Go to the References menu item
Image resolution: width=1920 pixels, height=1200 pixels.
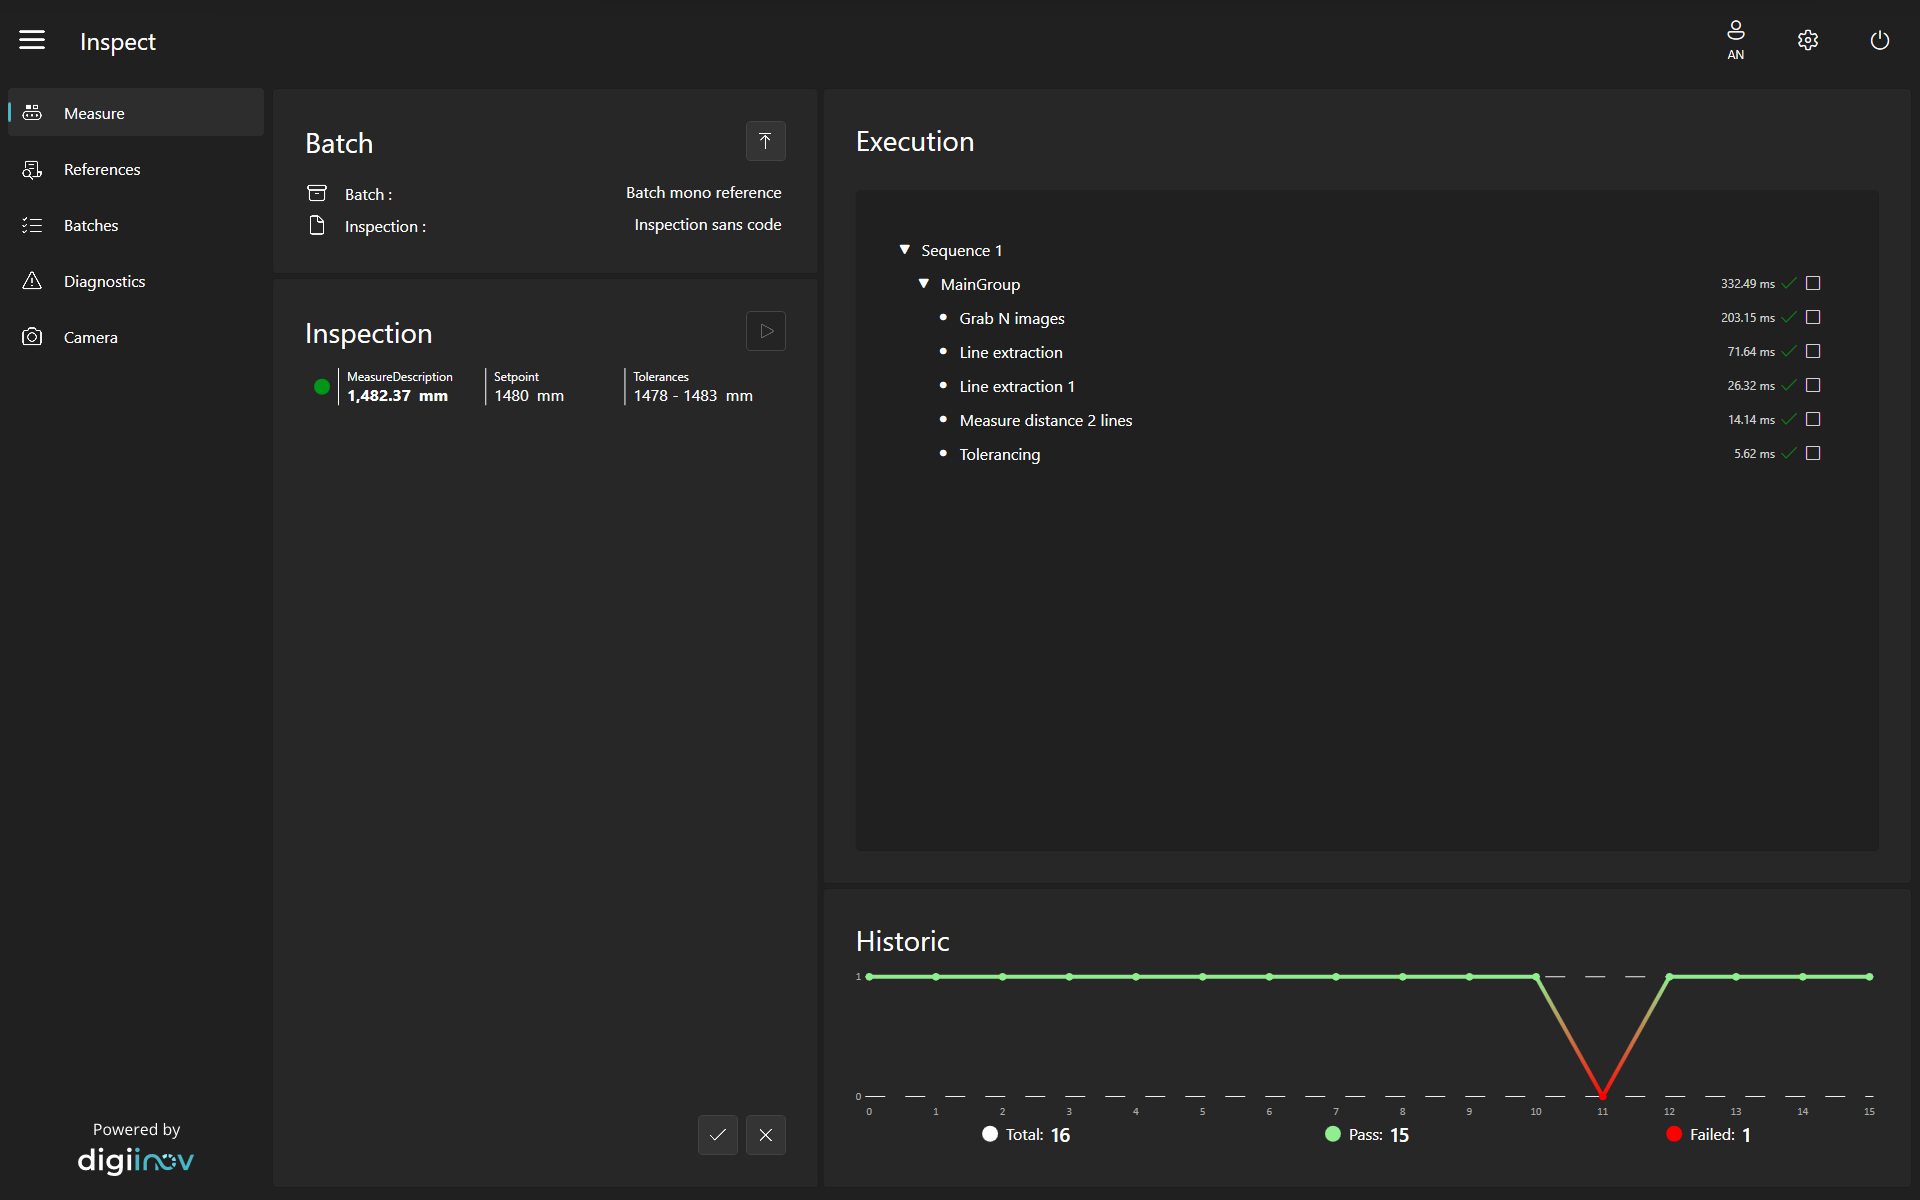pyautogui.click(x=101, y=169)
